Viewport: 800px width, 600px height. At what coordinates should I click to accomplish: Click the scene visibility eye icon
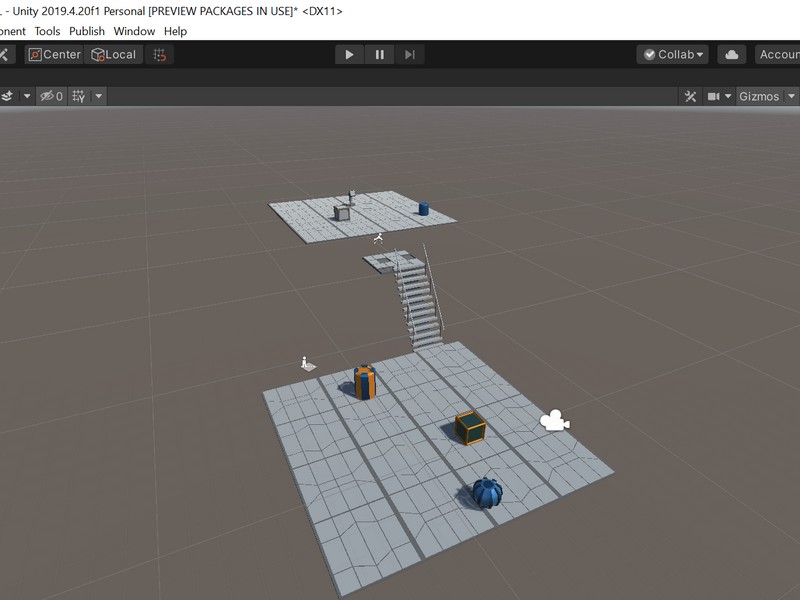[x=47, y=96]
